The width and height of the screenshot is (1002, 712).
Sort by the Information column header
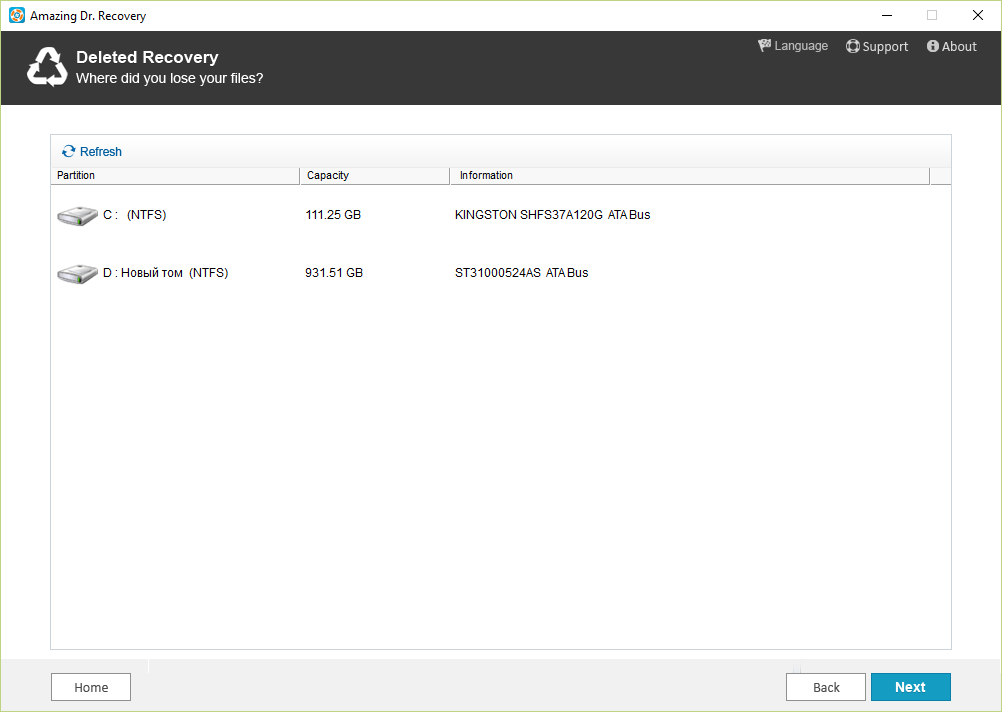tap(690, 175)
